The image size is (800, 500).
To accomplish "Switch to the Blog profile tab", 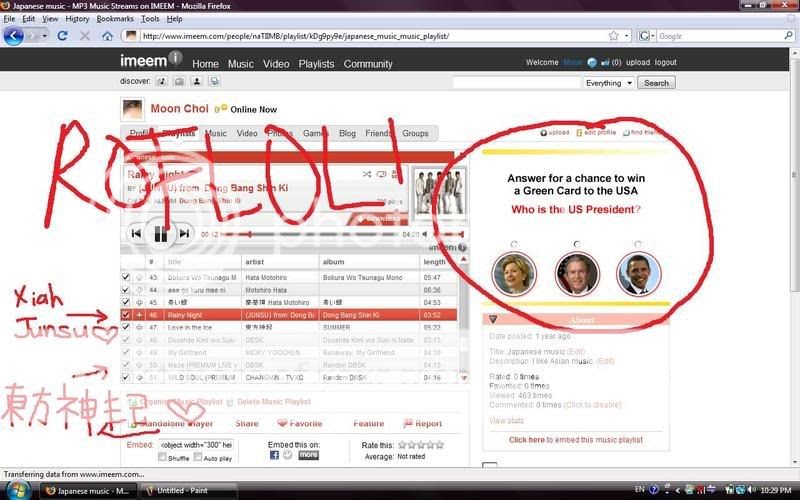I will point(347,133).
